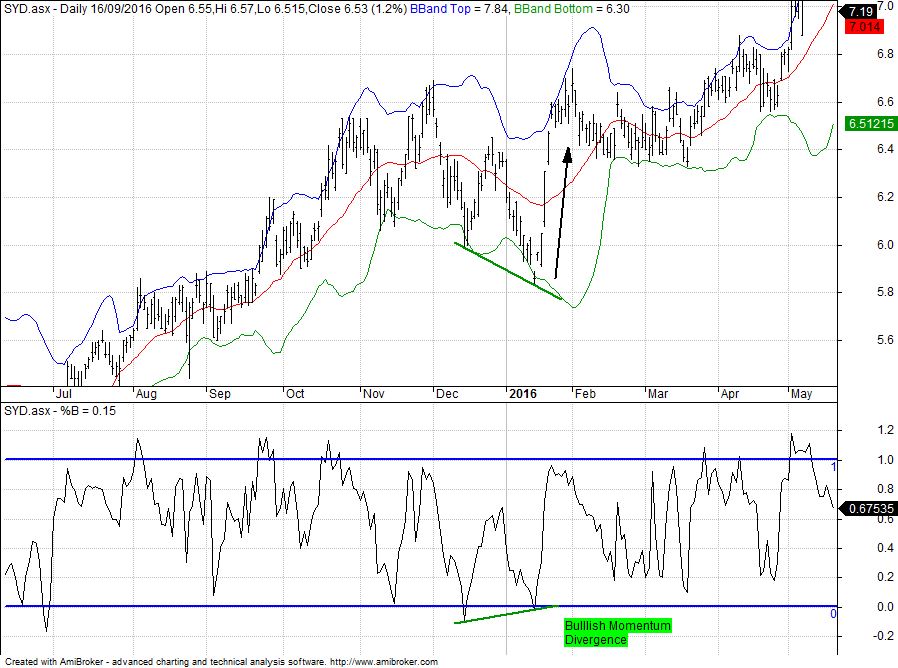
Task: Click the blue 1.0 horizontal level line
Action: click(421, 459)
